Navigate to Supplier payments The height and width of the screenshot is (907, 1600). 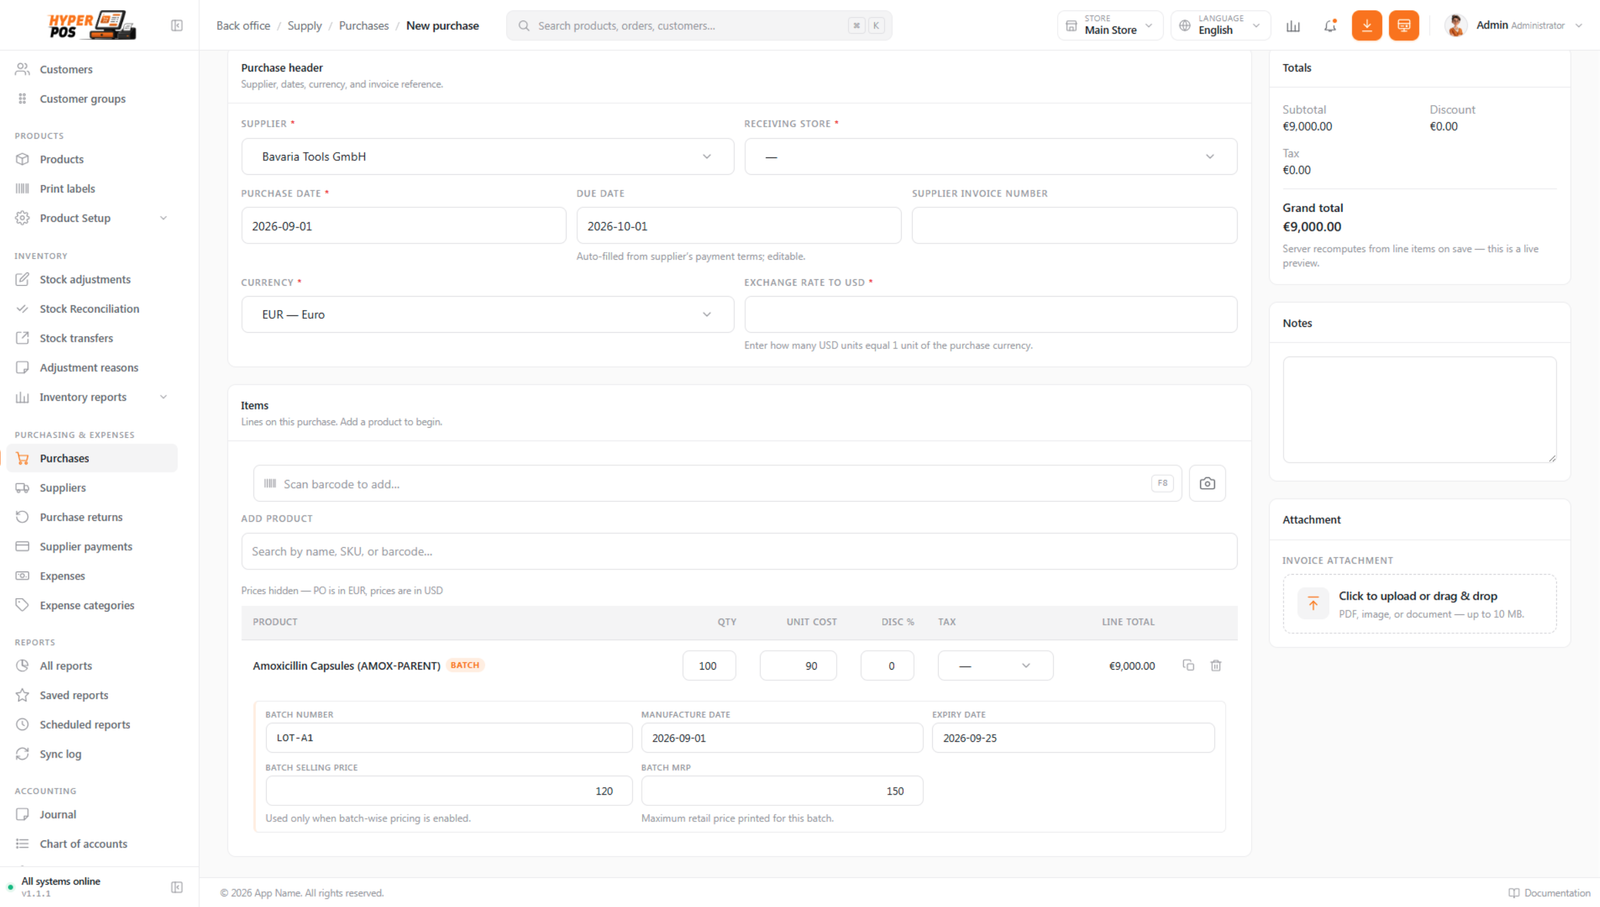tap(92, 547)
